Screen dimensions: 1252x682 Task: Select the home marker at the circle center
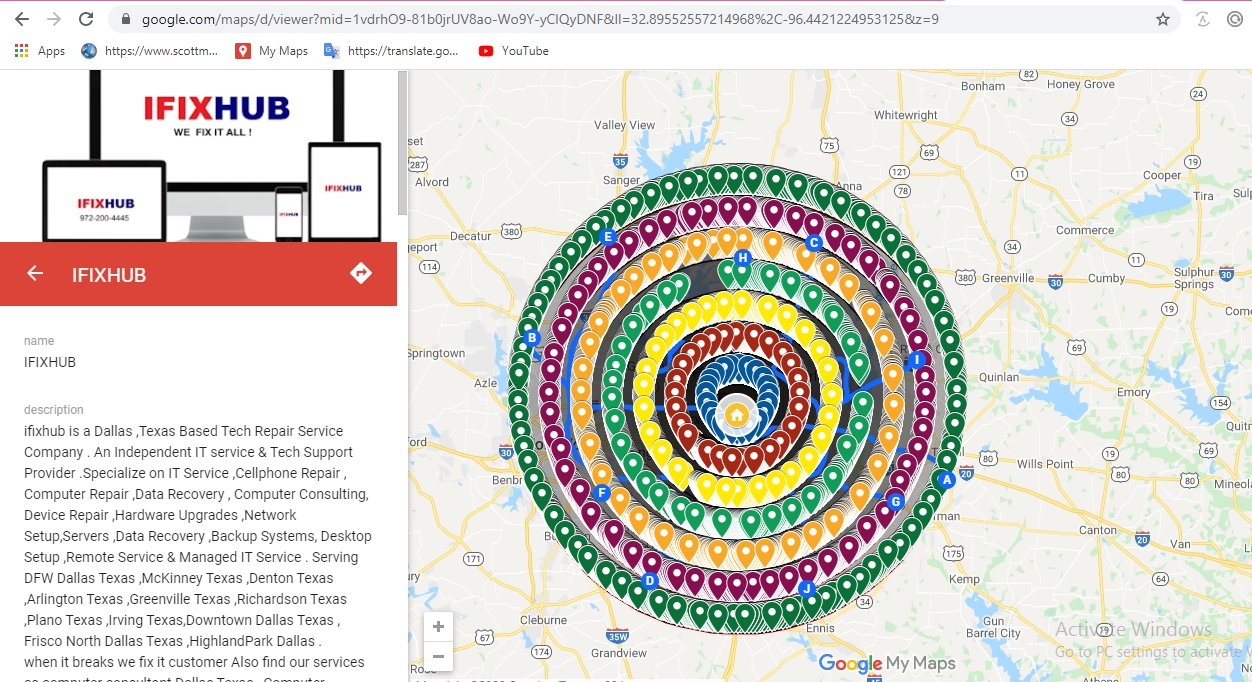pos(737,413)
